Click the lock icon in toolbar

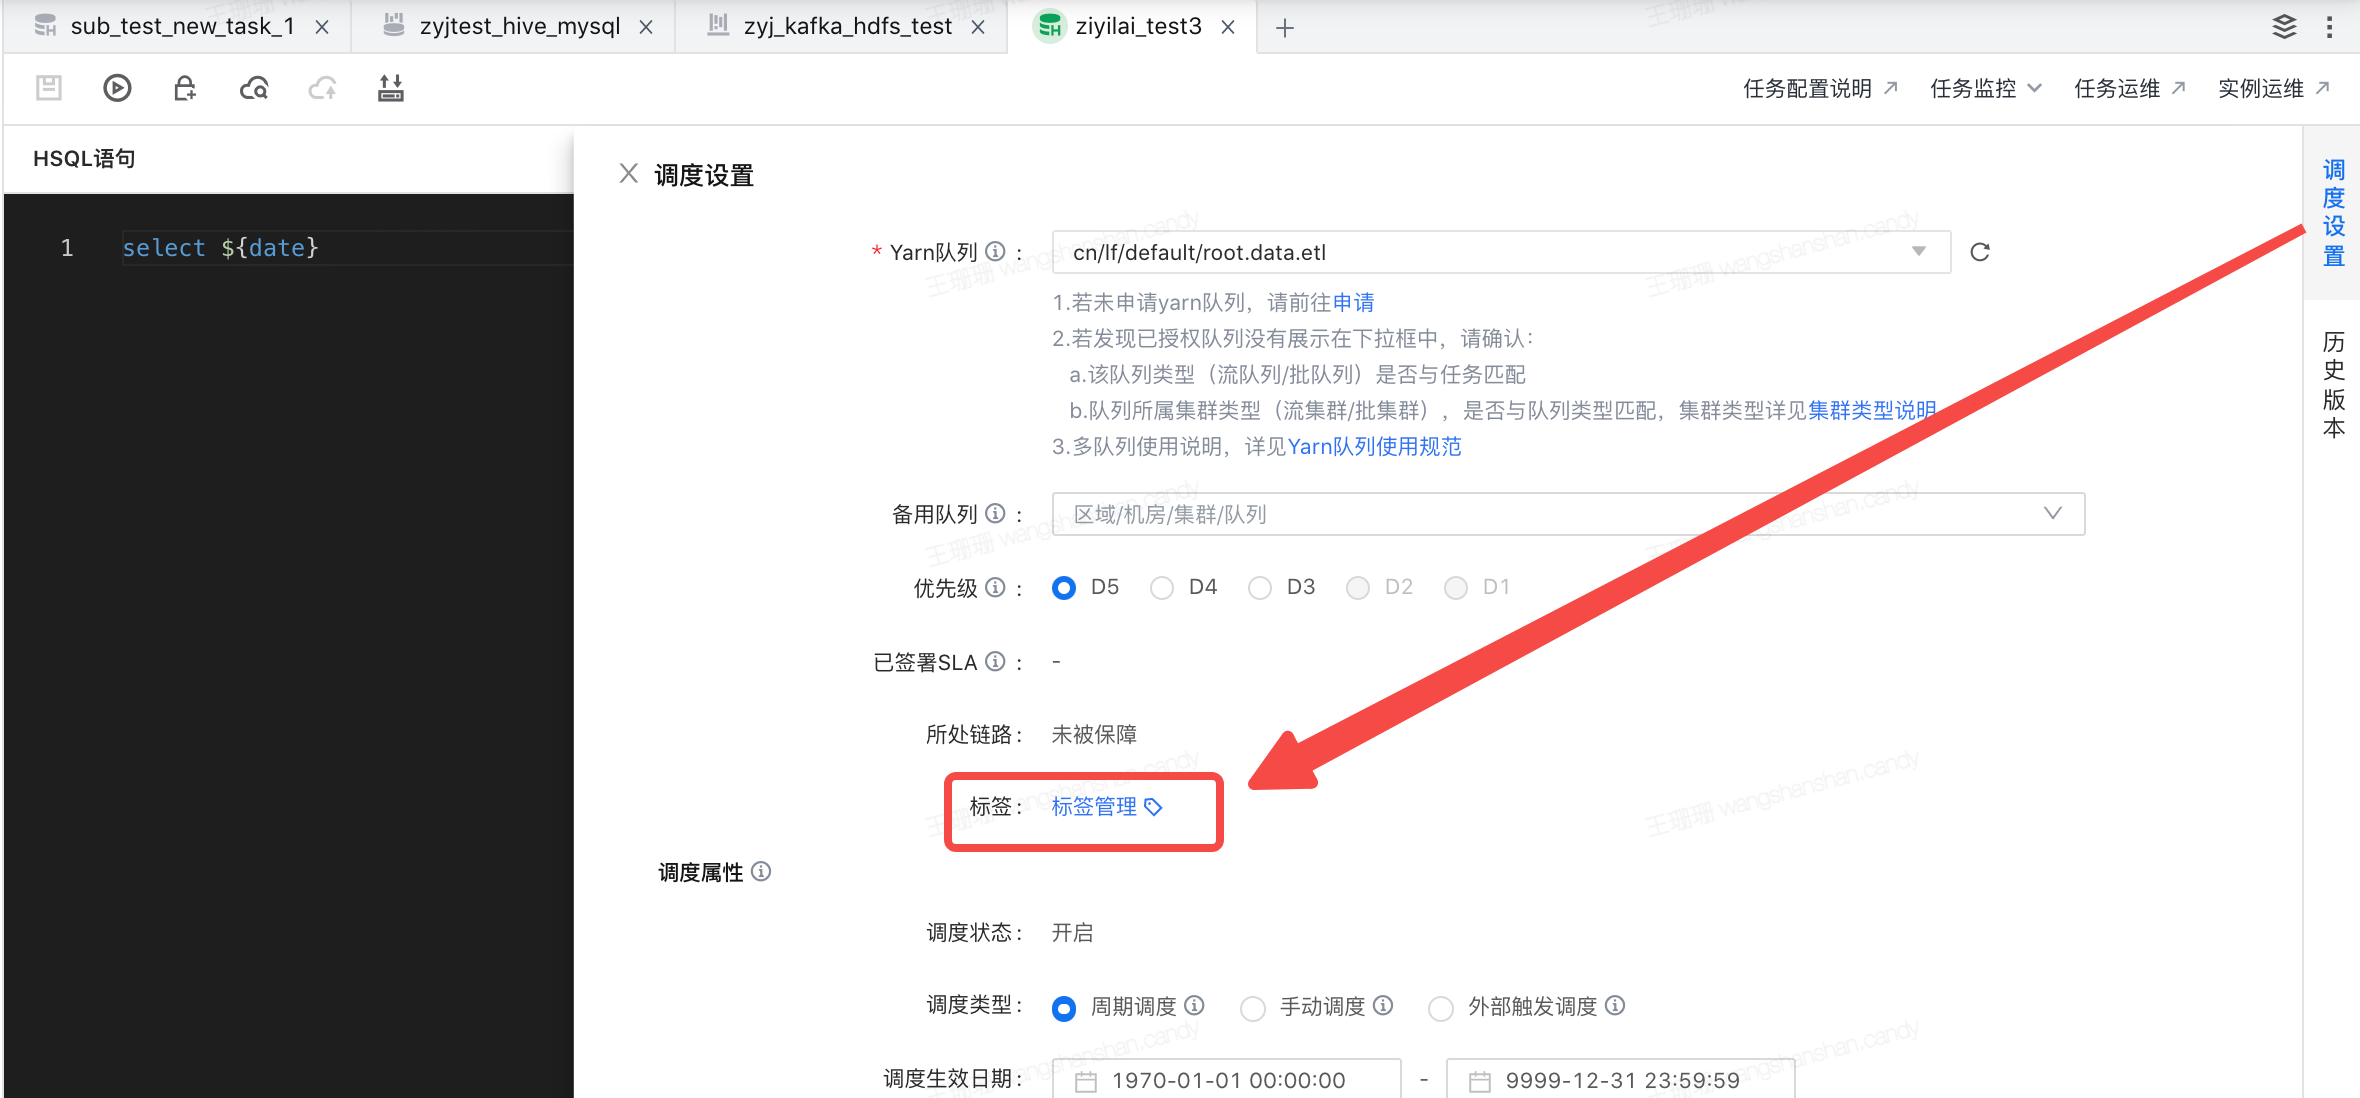coord(185,88)
